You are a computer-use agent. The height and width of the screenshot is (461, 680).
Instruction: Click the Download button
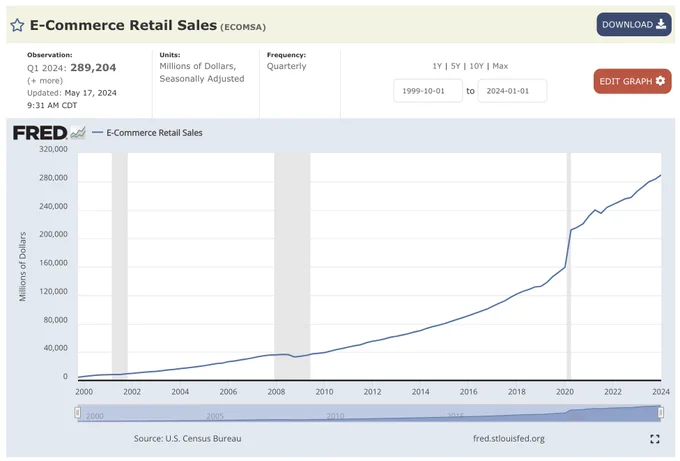click(634, 24)
